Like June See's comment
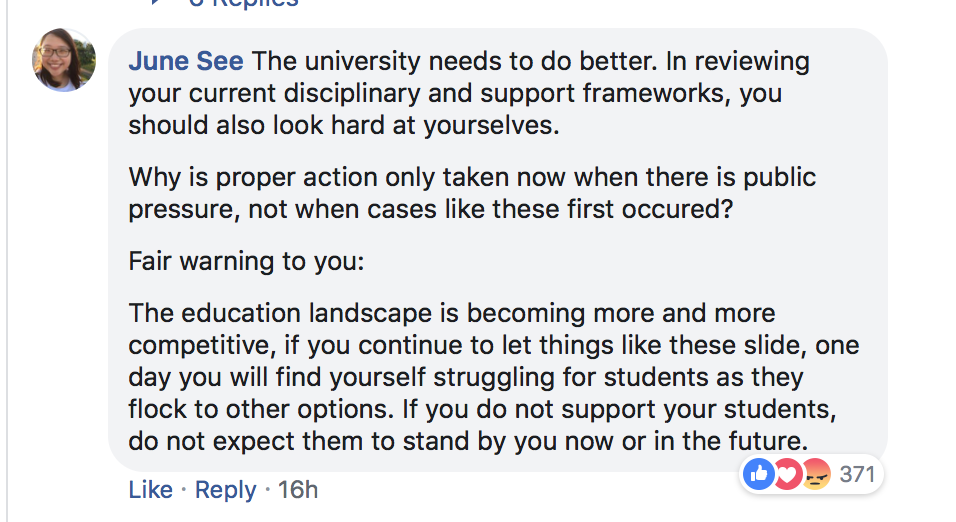Screen dimensions: 956x522 [x=150, y=490]
